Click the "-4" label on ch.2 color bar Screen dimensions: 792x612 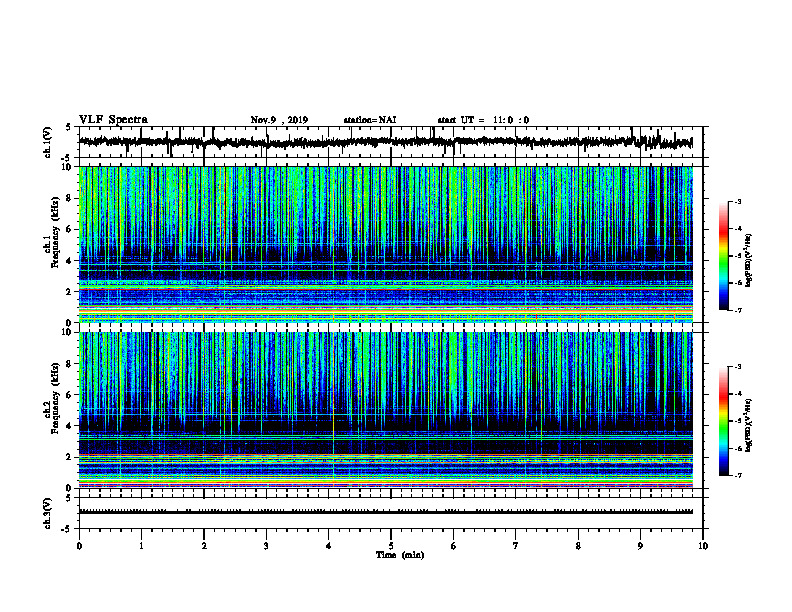(x=738, y=394)
